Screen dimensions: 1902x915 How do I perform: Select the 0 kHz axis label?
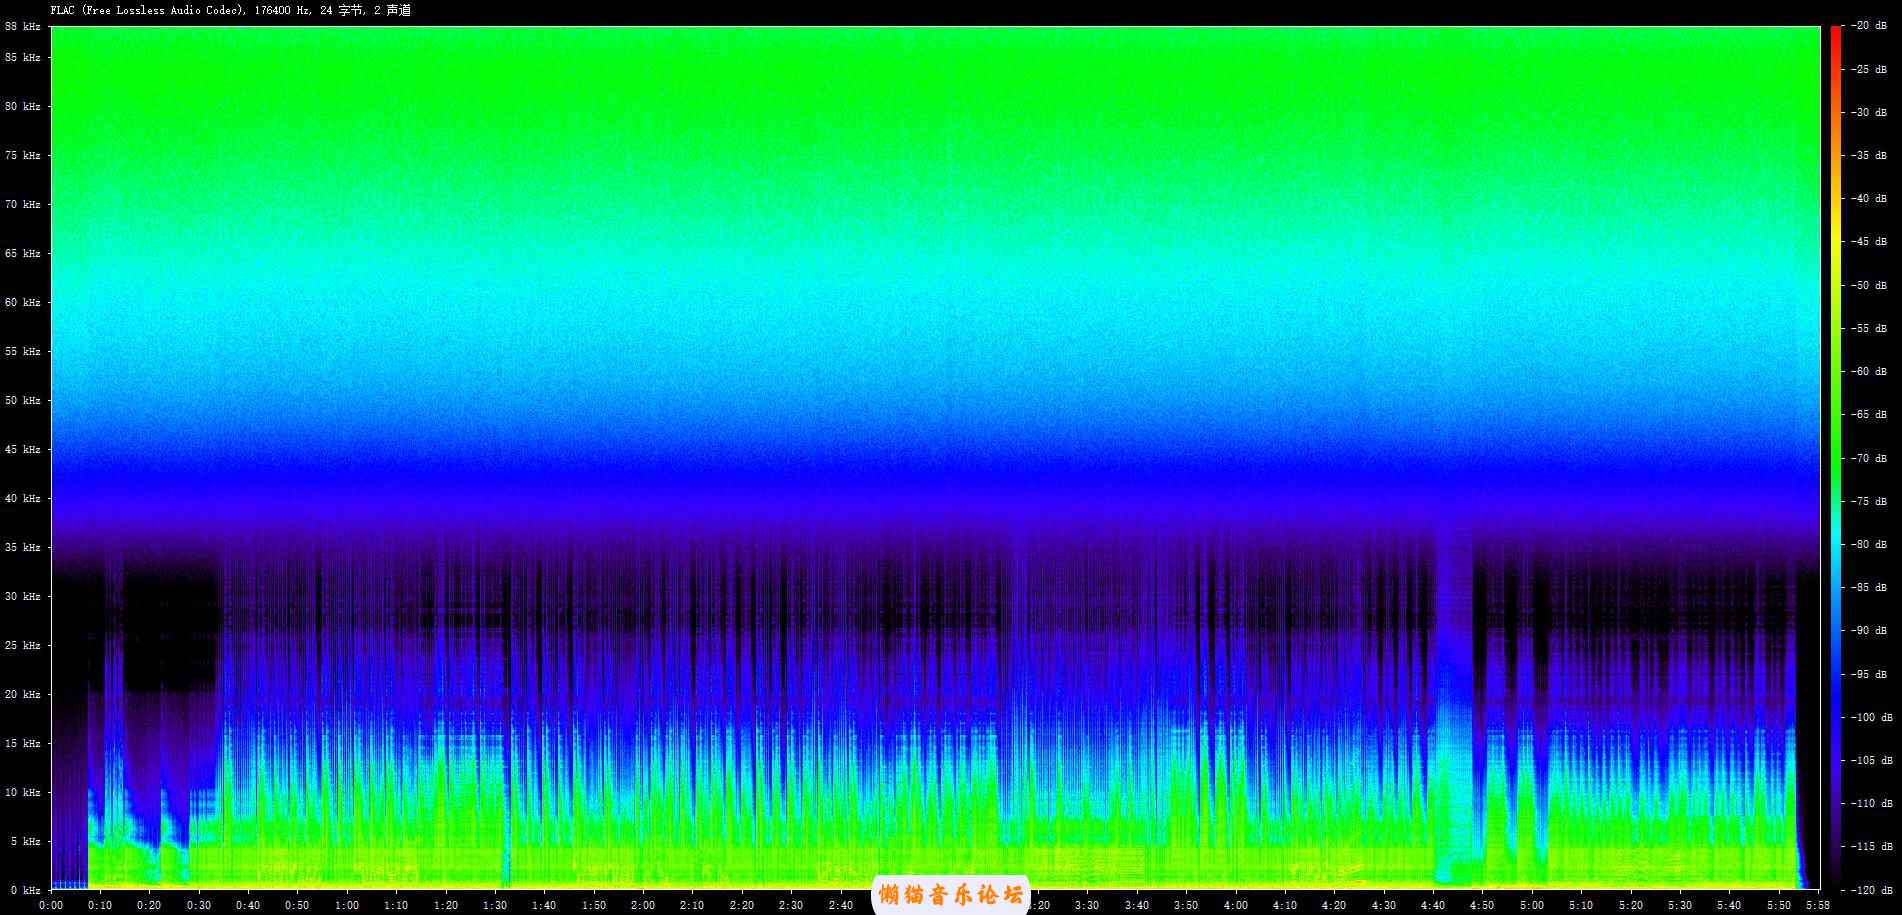pos(26,889)
